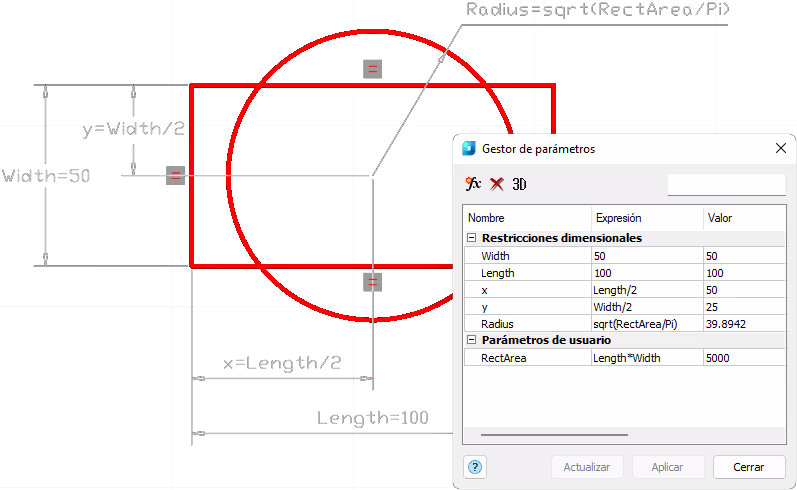Select the RectArea parameter row name
Image resolution: width=797 pixels, height=490 pixels.
(504, 358)
